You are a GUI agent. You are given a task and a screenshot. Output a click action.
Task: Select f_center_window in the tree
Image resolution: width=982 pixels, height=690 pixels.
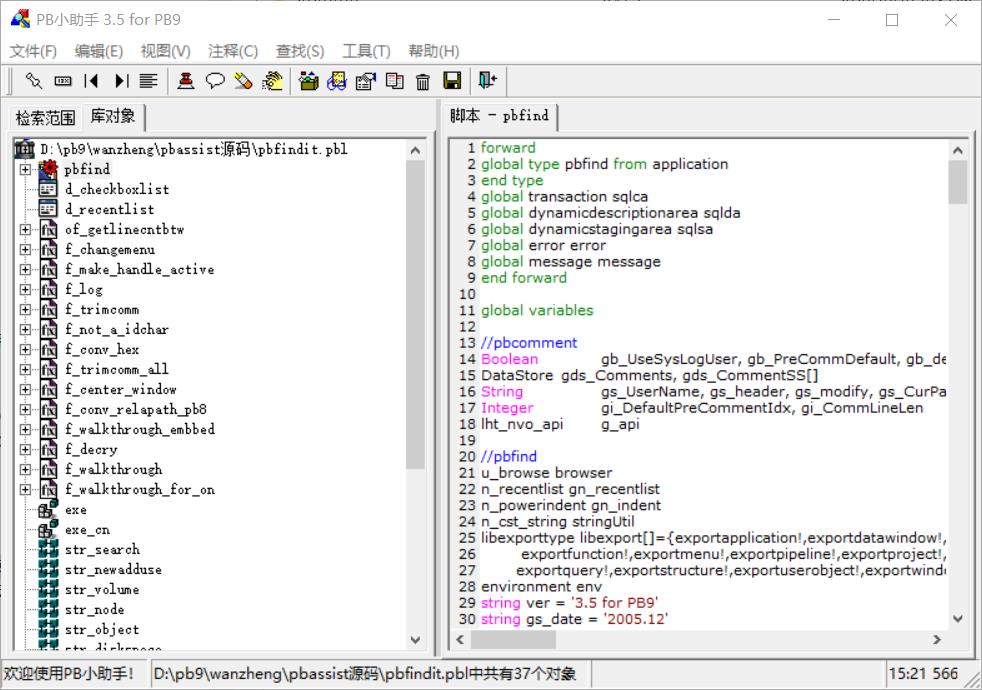click(120, 389)
